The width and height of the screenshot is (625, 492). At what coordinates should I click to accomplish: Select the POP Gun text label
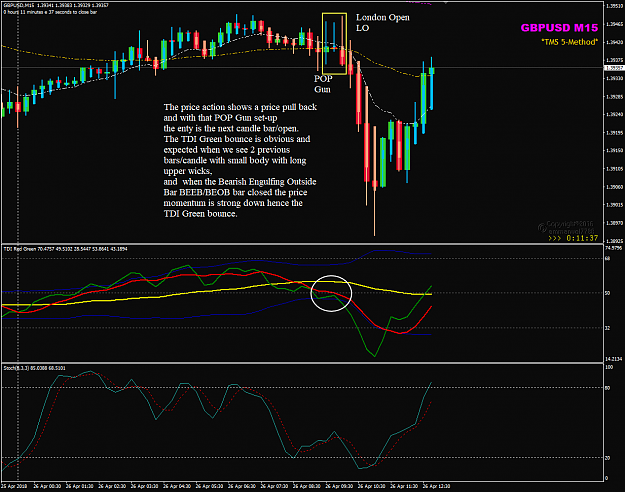tap(323, 84)
